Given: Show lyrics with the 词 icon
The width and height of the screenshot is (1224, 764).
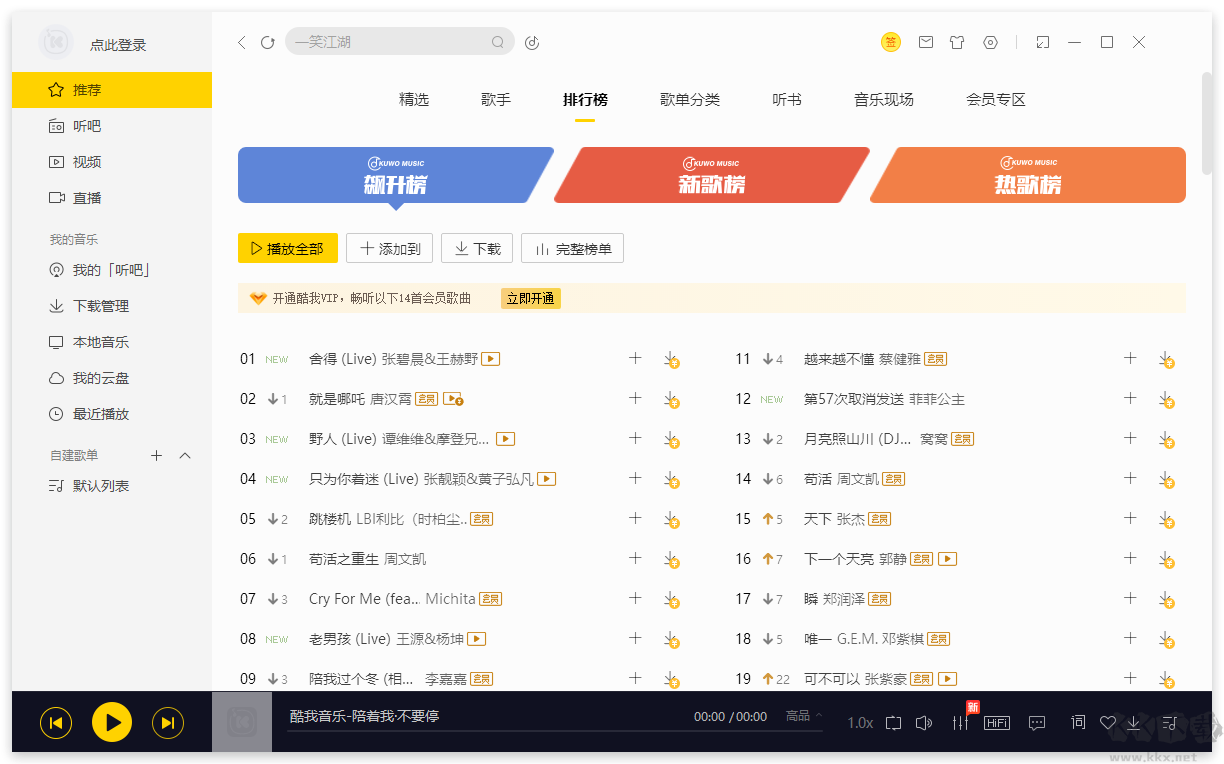Looking at the screenshot, I should [x=1078, y=722].
